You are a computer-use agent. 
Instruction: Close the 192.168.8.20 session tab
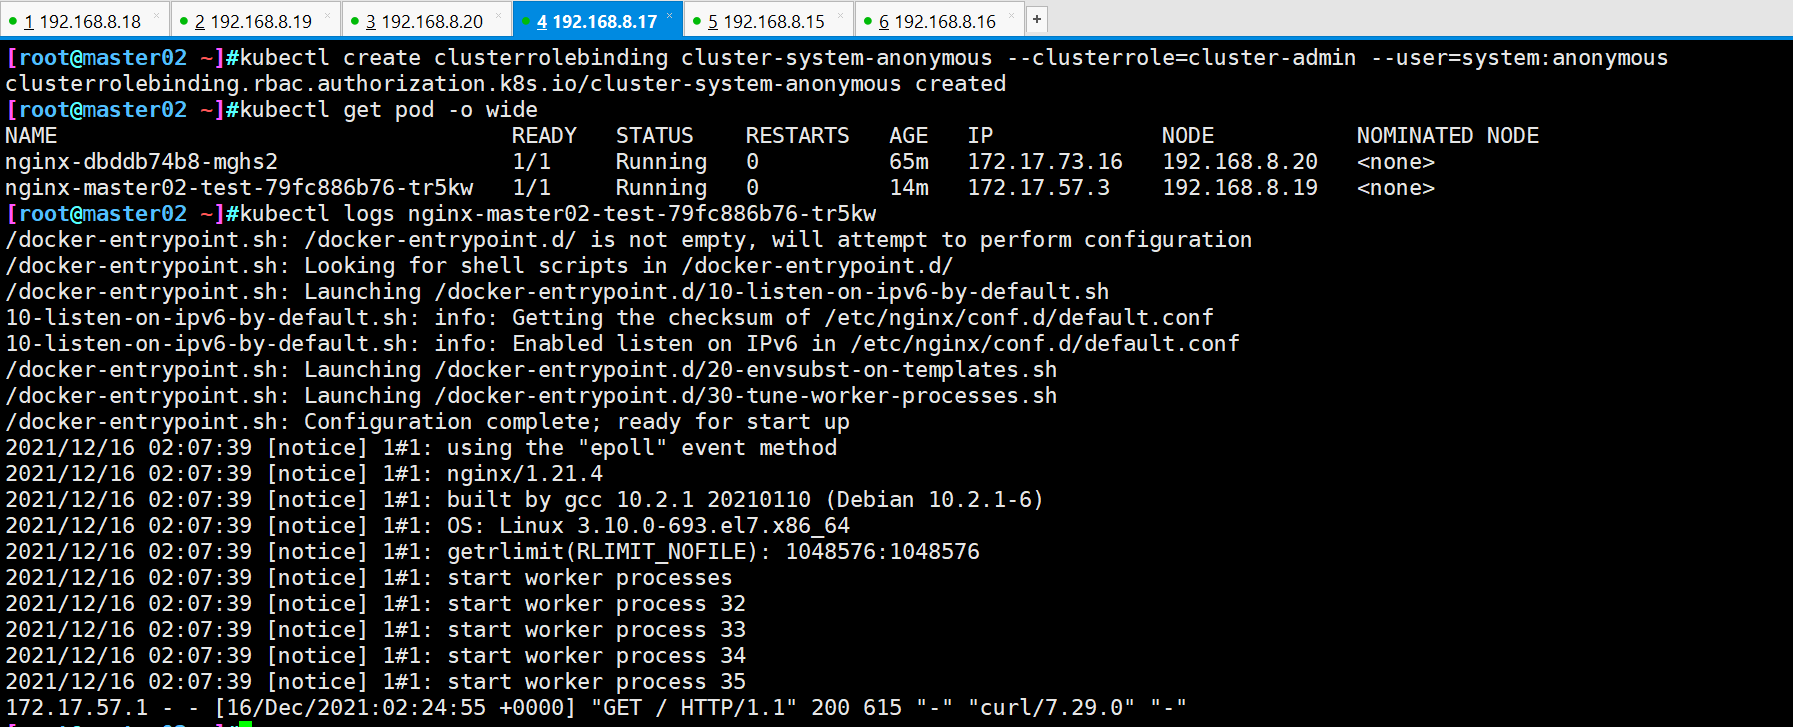pos(499,16)
